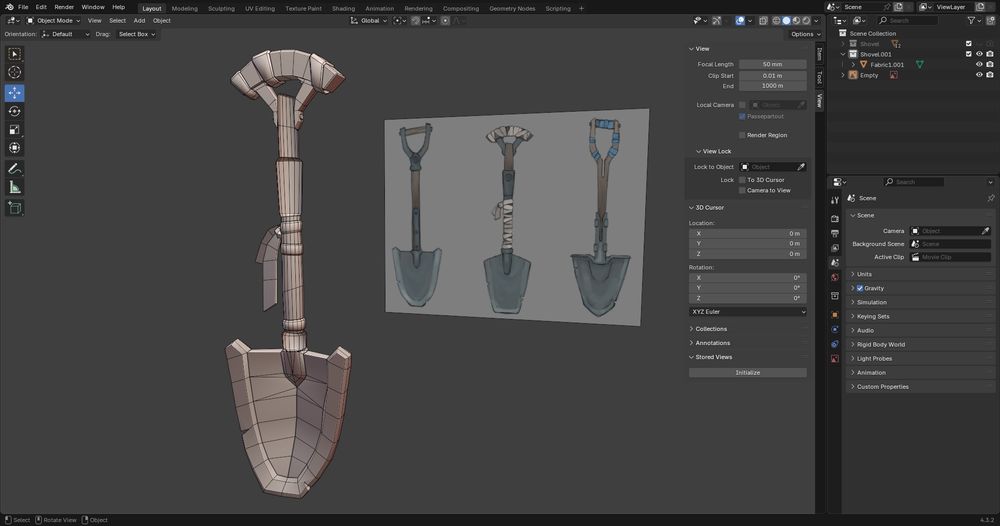Expand the Rigid Body World panel

click(x=880, y=344)
